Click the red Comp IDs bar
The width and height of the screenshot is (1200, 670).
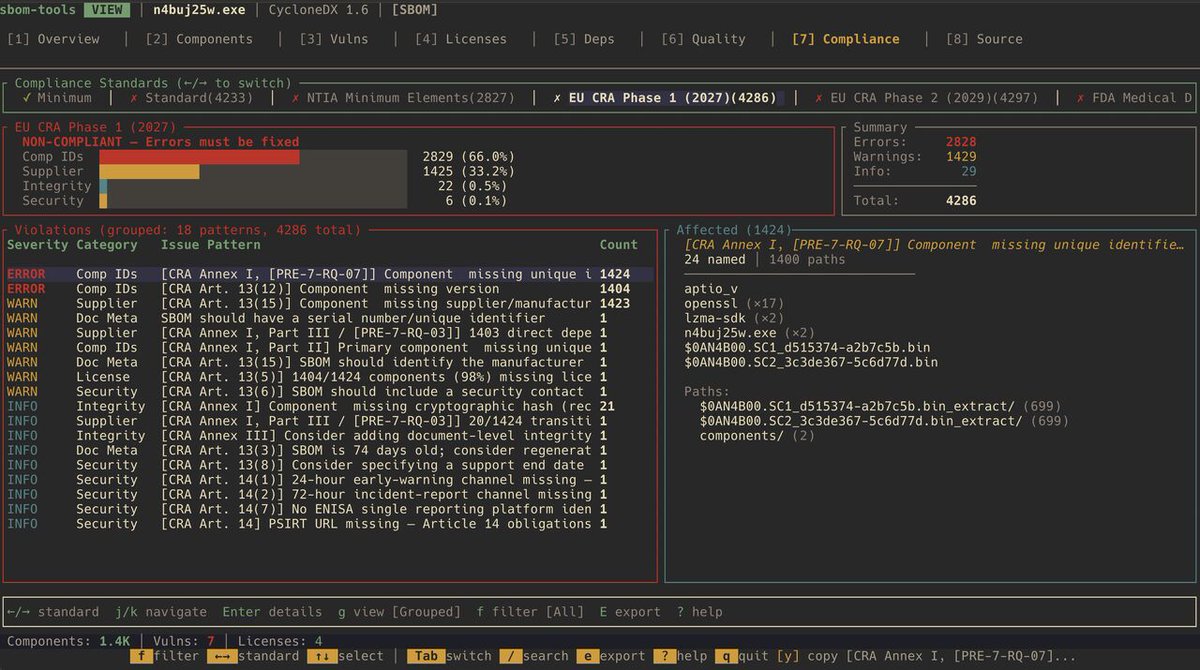click(199, 157)
